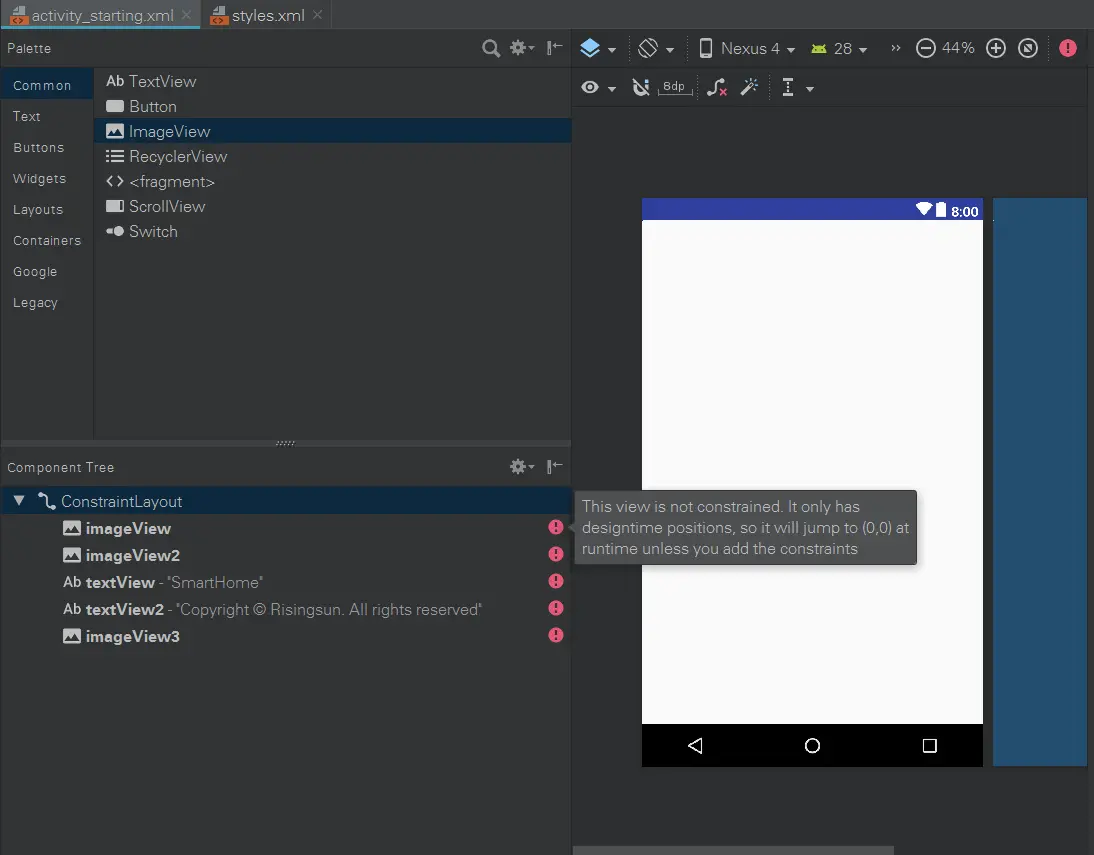Select RecyclerView in the palette
1094x855 pixels.
tap(333, 156)
